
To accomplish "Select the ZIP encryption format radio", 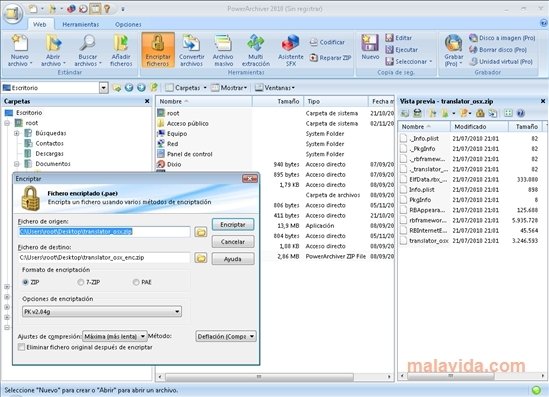I will click(x=25, y=282).
